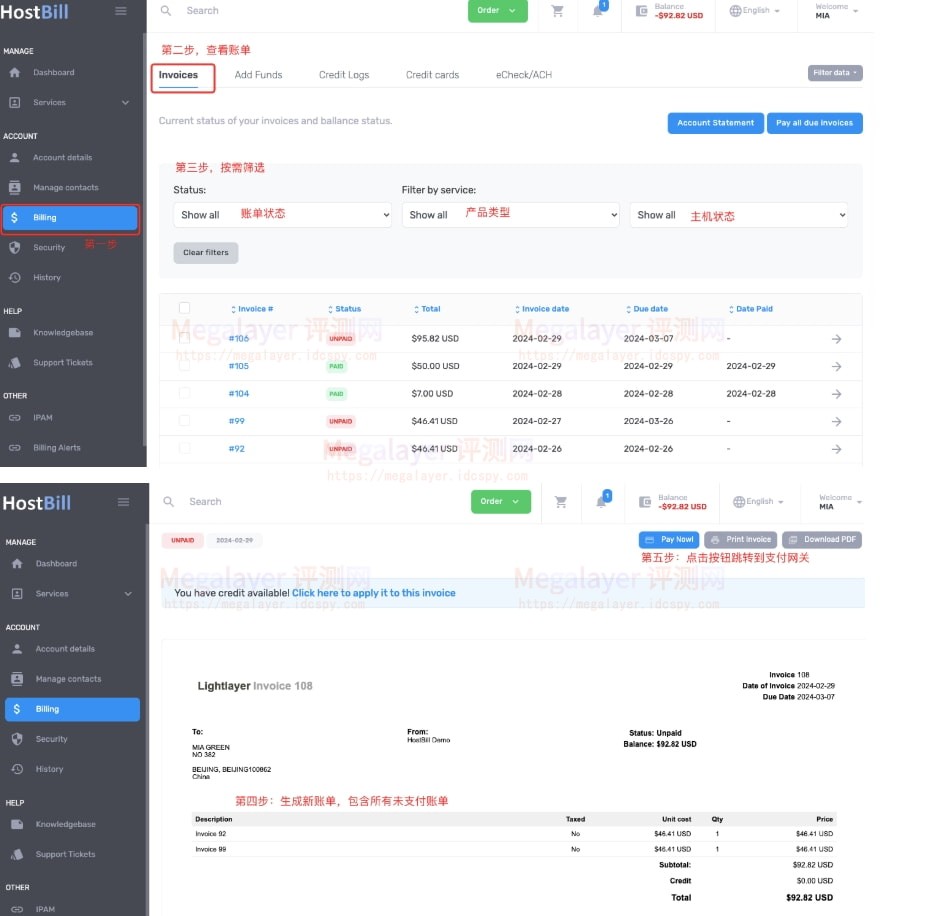Open the Account Statement
Screen dimensions: 939x916
pos(715,123)
